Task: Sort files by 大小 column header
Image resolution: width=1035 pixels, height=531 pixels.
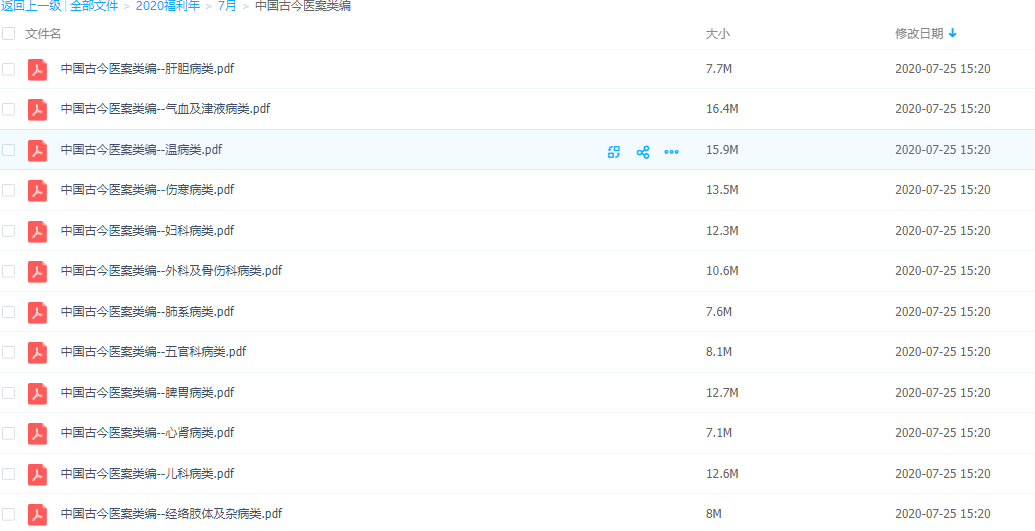Action: pyautogui.click(x=718, y=34)
